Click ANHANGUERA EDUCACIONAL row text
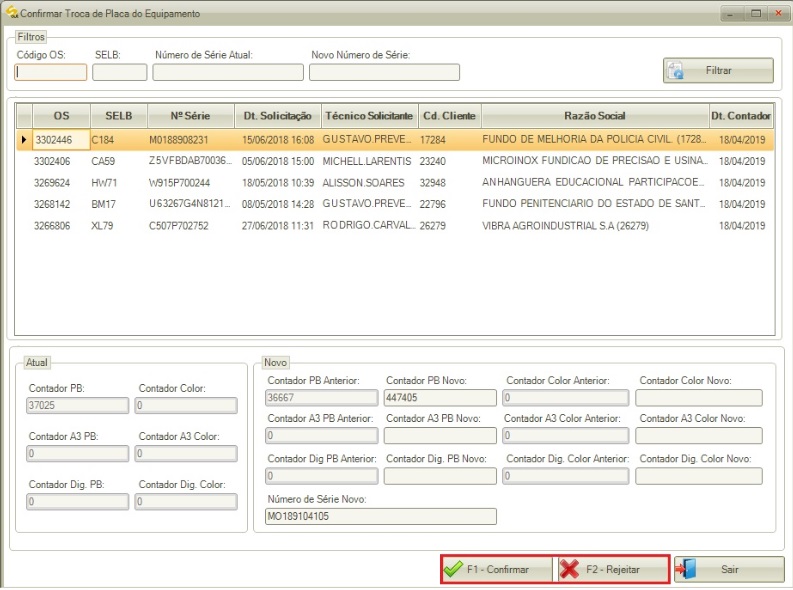The height and width of the screenshot is (590, 793). click(593, 182)
